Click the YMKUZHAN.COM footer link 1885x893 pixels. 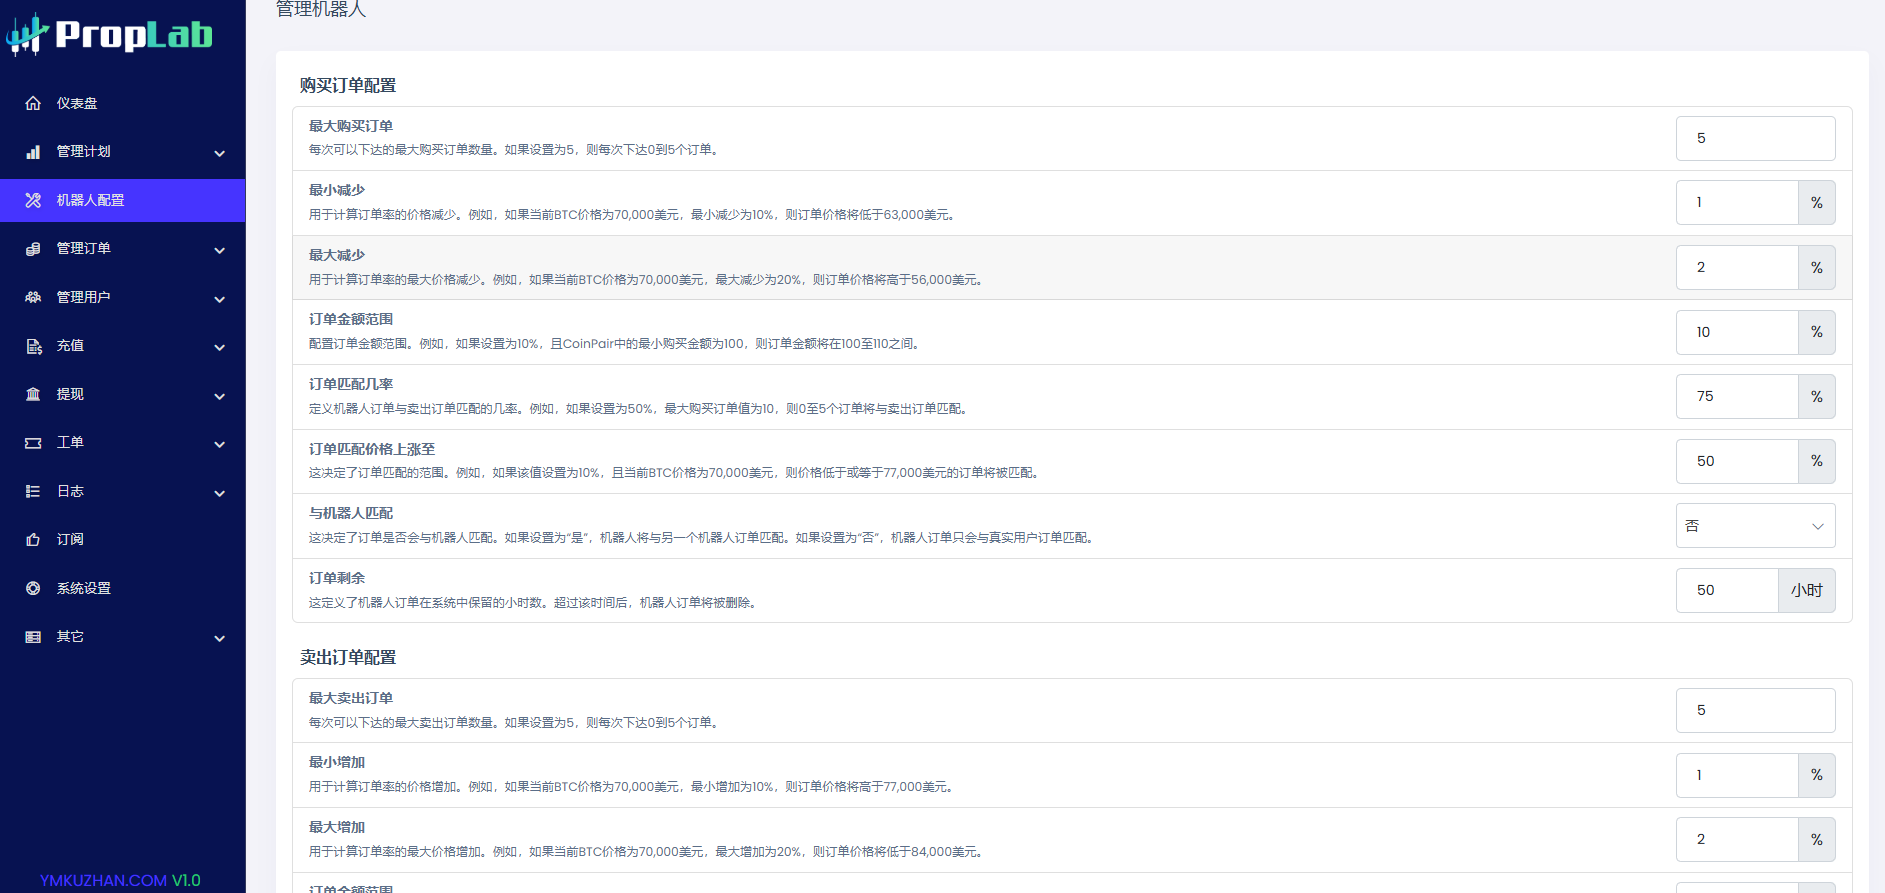click(x=103, y=880)
